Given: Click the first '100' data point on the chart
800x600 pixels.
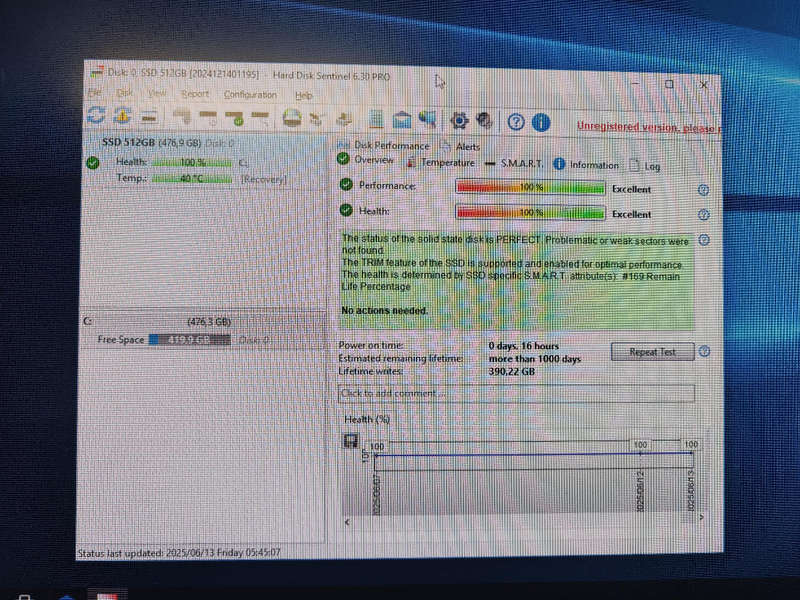Looking at the screenshot, I should [377, 447].
